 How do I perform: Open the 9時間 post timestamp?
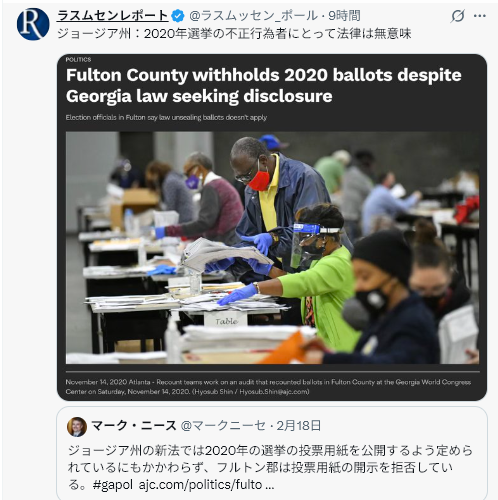344,15
